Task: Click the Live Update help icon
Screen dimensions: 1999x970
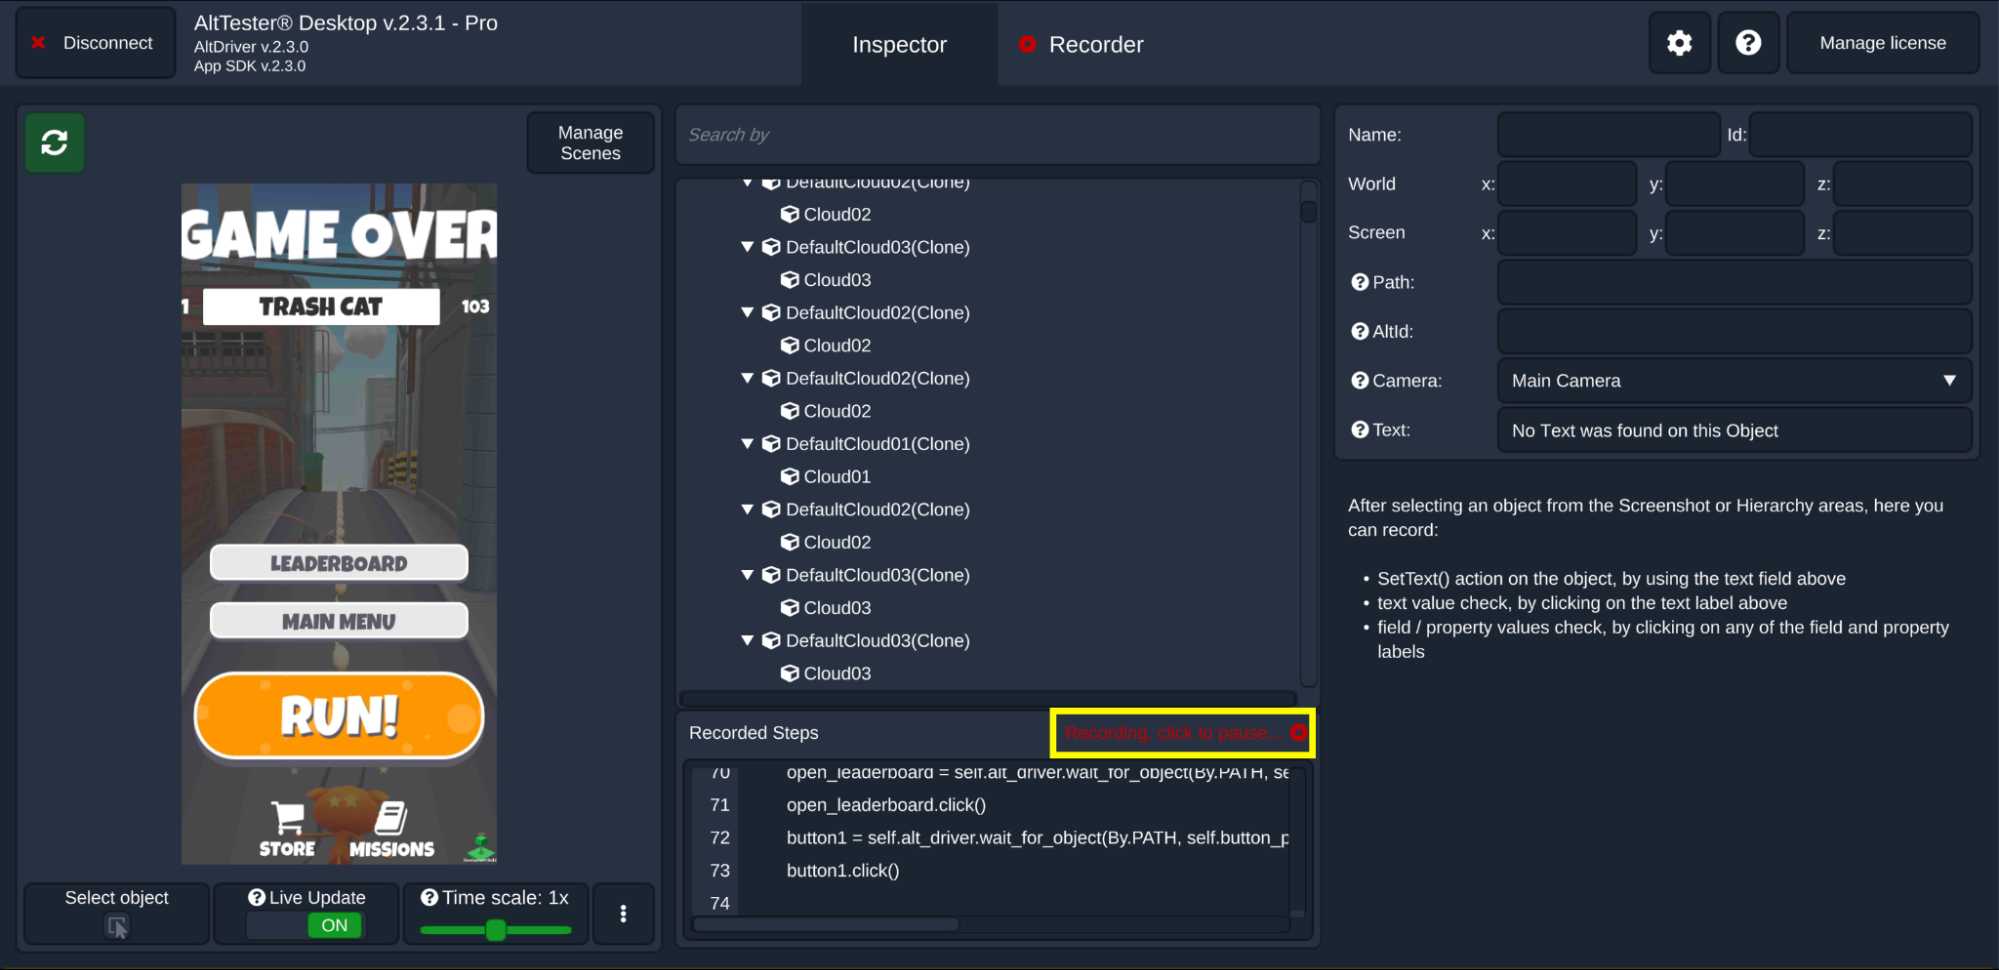Action: tap(257, 897)
